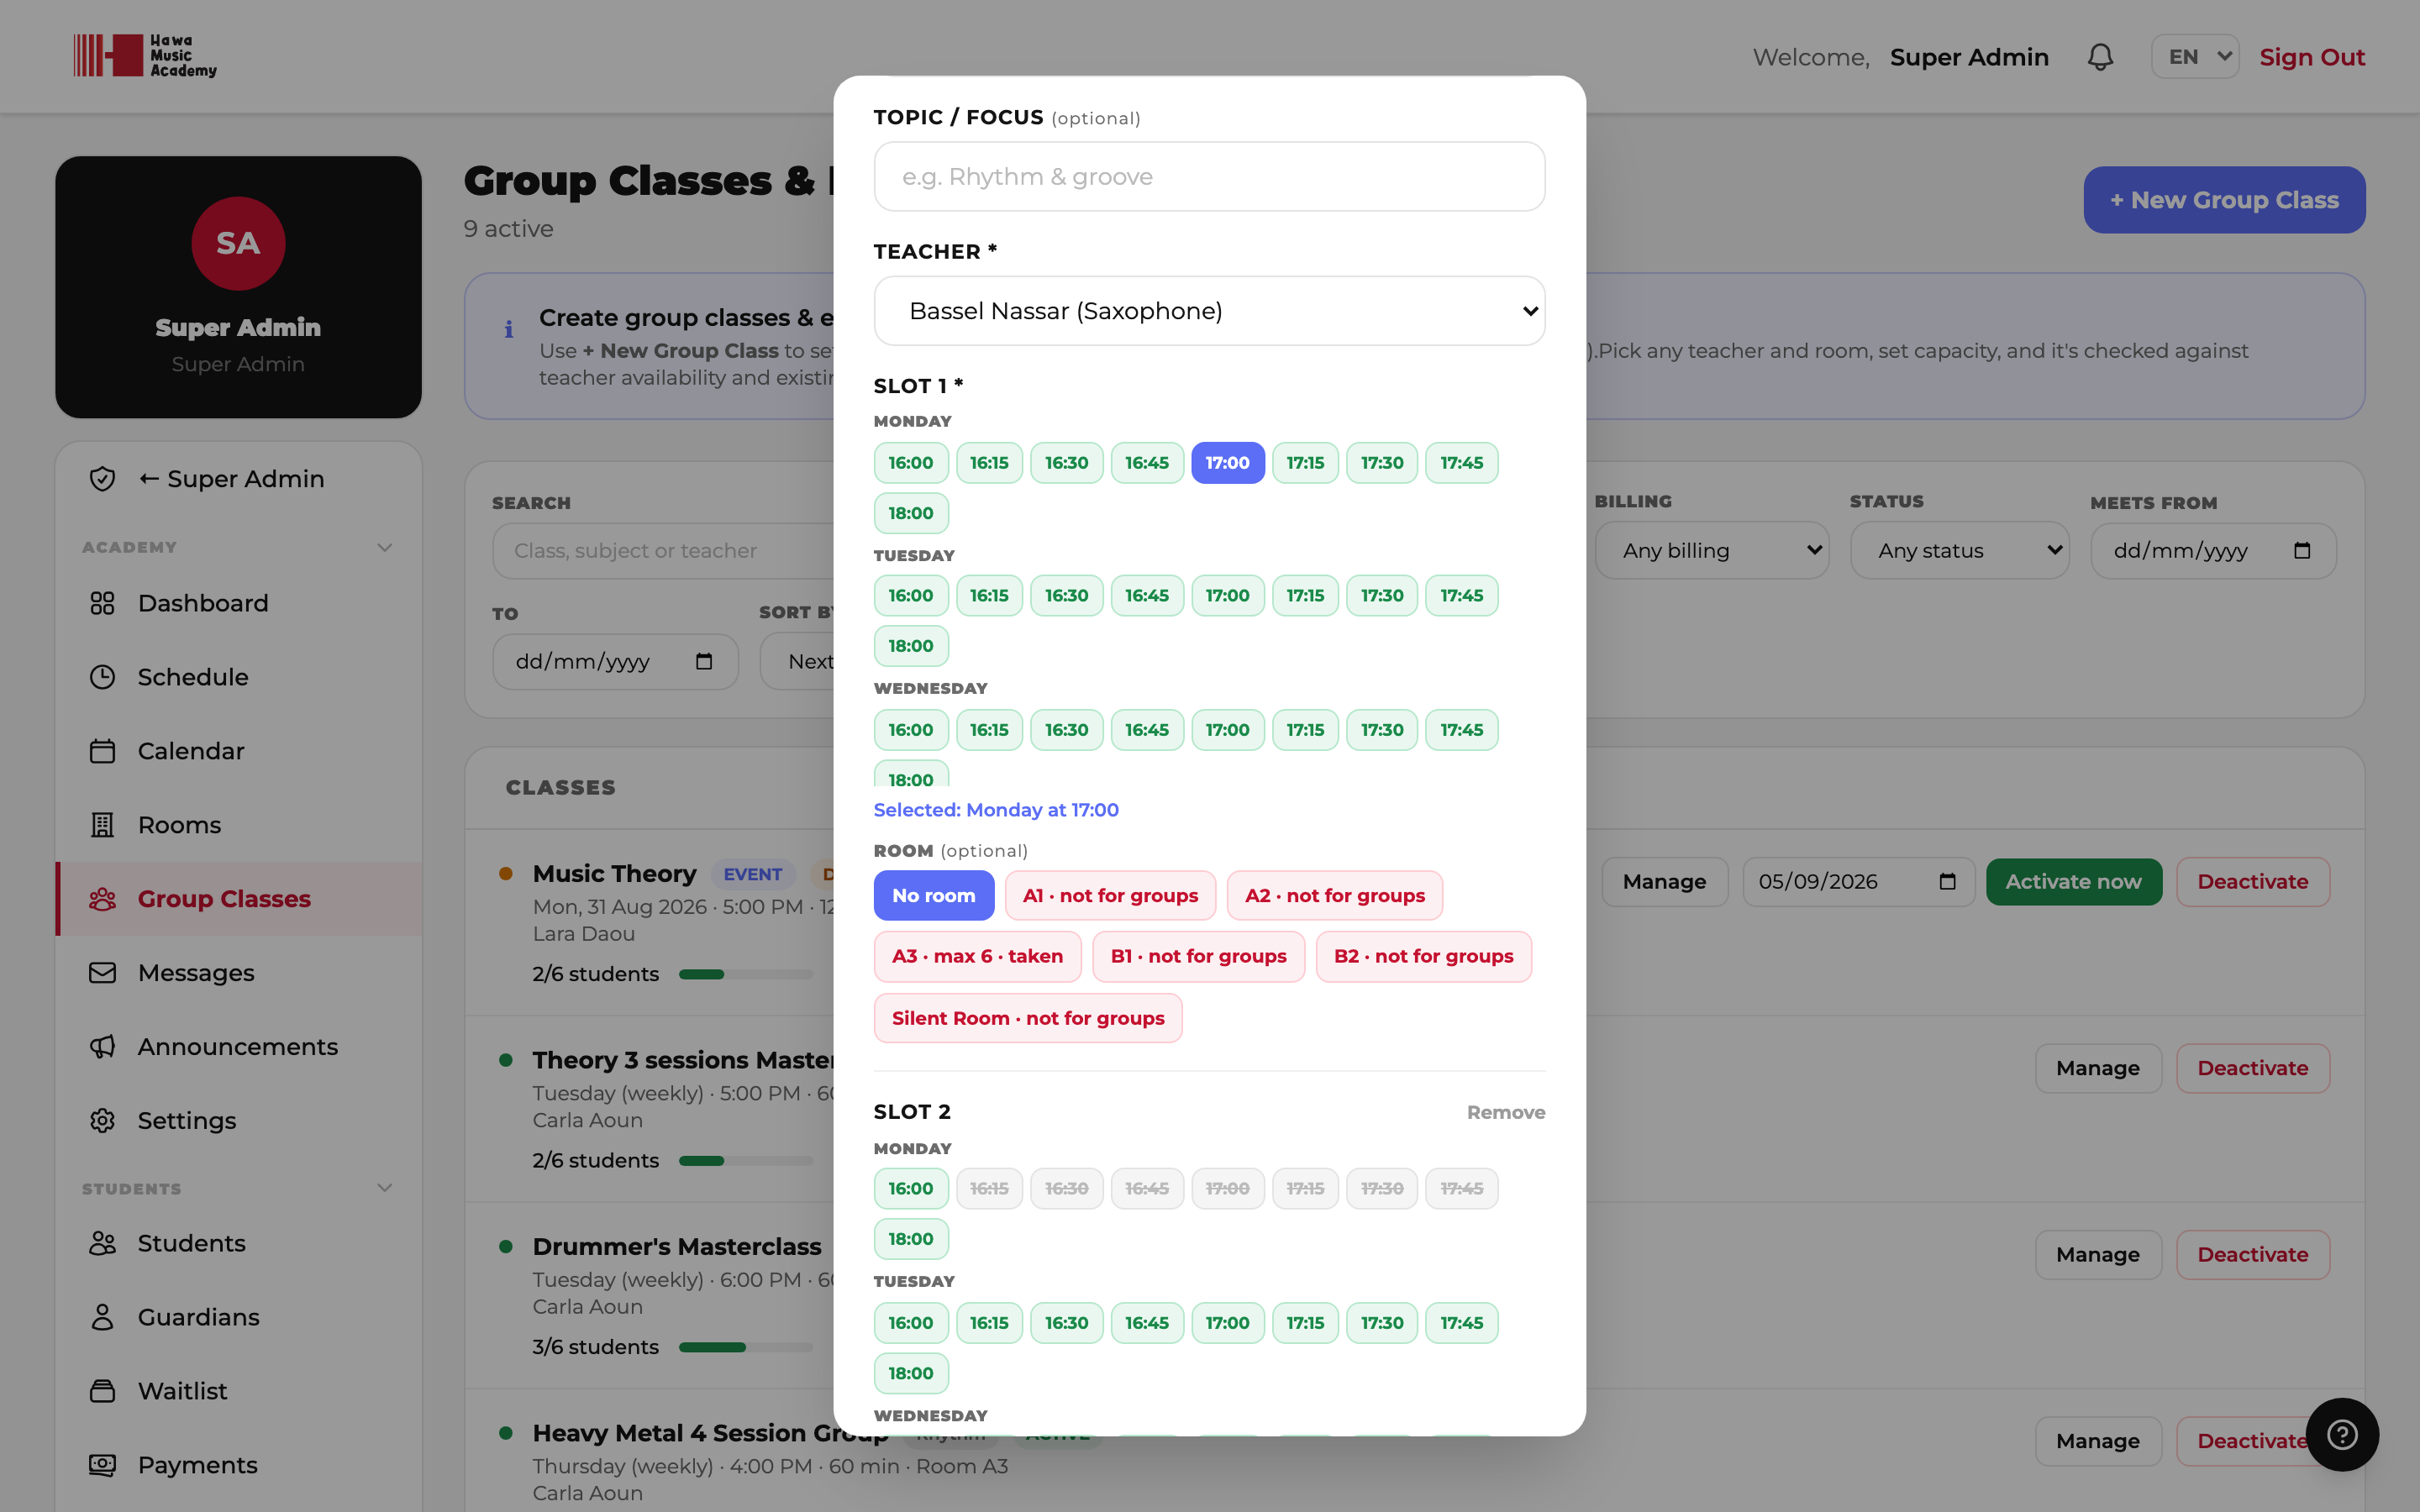Open the Any billing dropdown
Screen dimensions: 2420x1512
coord(1711,550)
